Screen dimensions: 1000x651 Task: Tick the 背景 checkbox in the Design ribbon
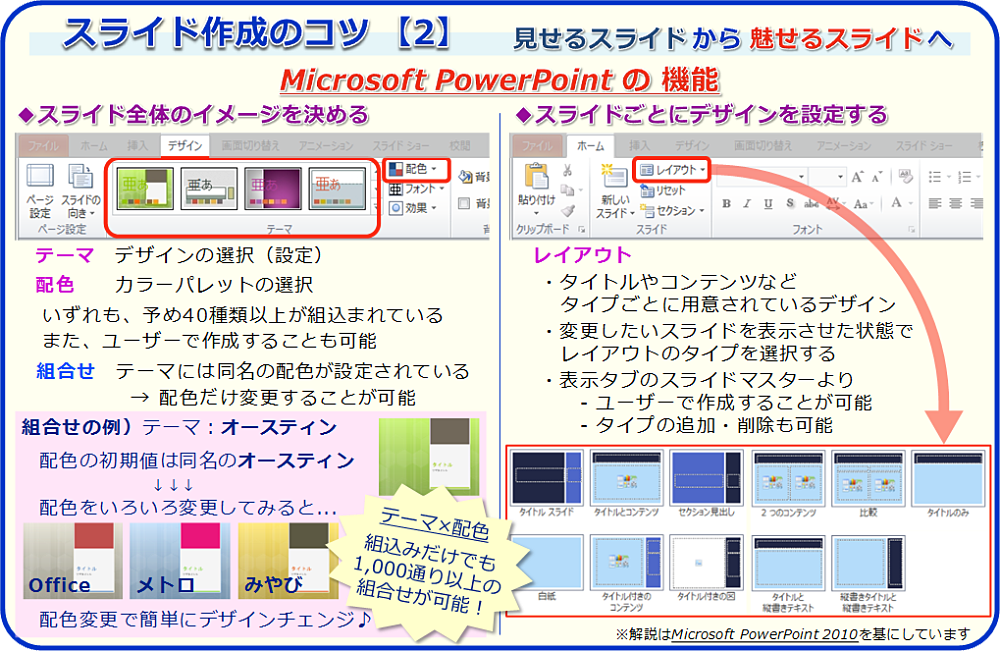coord(464,203)
